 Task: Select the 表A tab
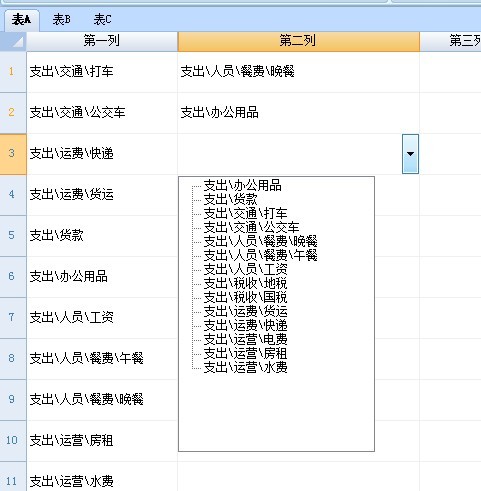click(21, 20)
